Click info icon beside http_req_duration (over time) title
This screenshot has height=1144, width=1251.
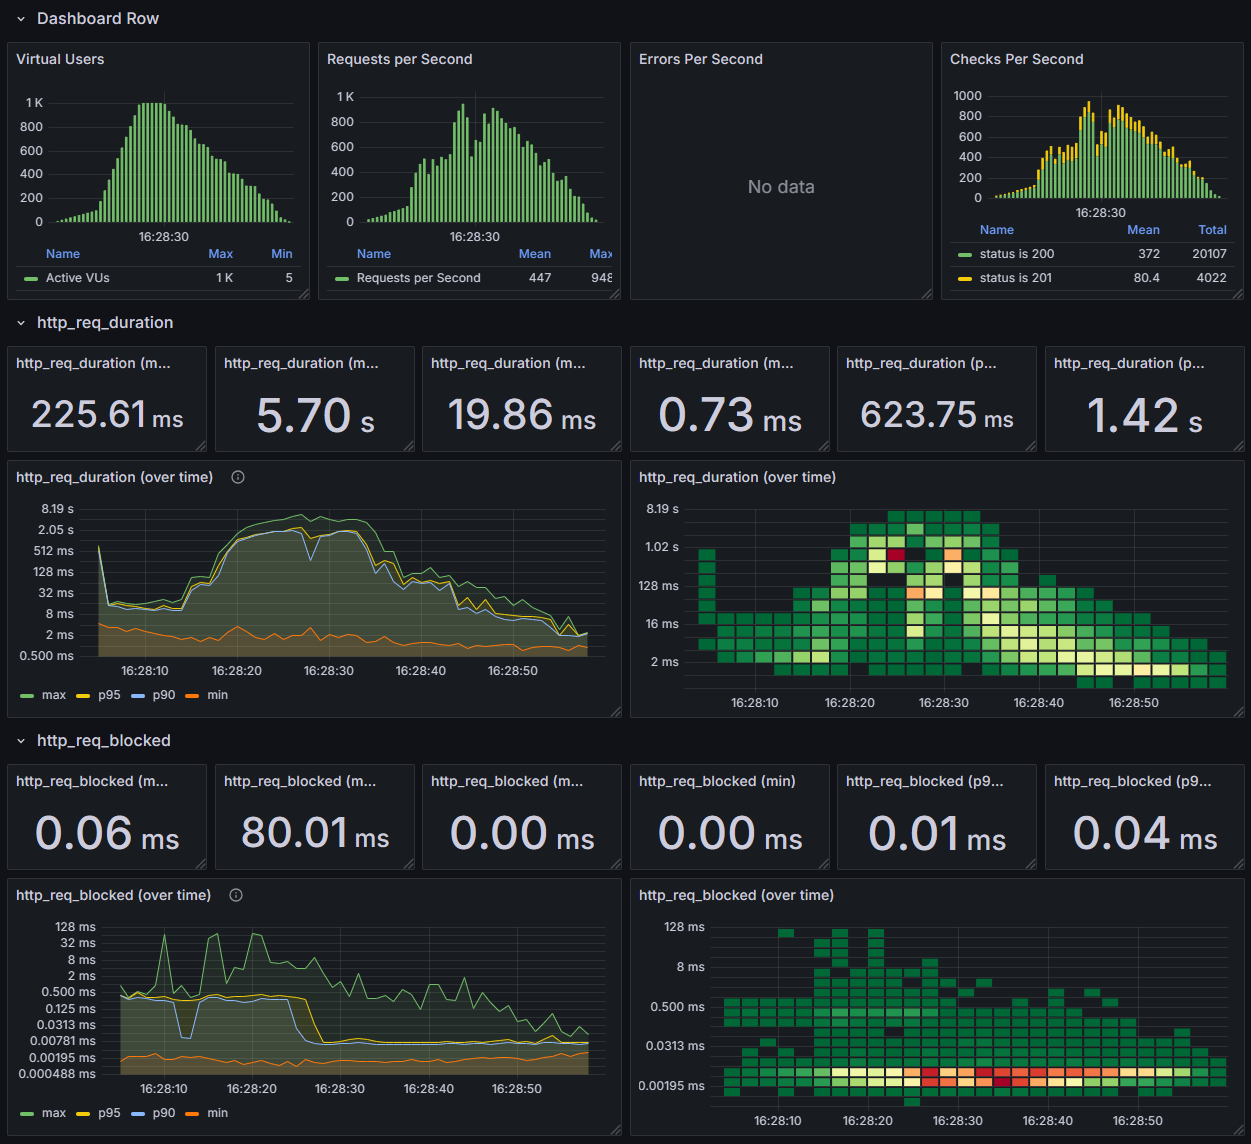click(x=238, y=477)
